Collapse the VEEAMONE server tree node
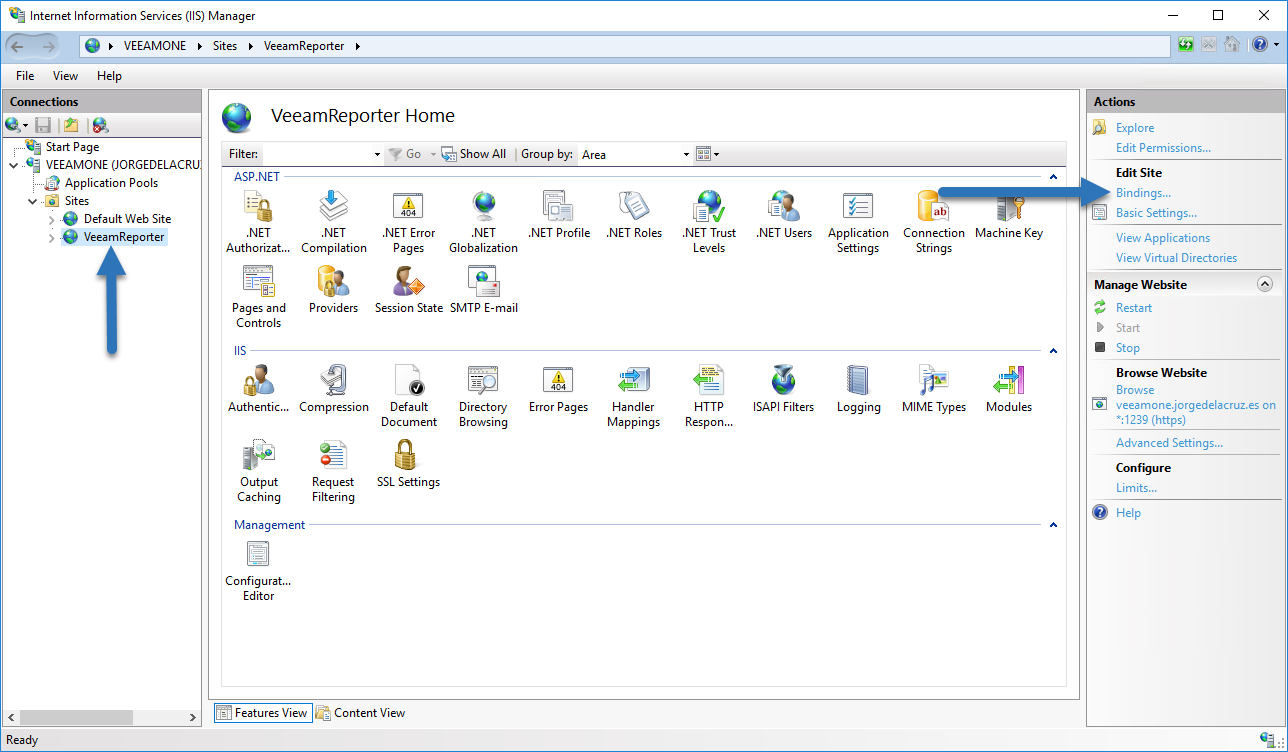Viewport: 1288px width, 752px height. pos(13,165)
